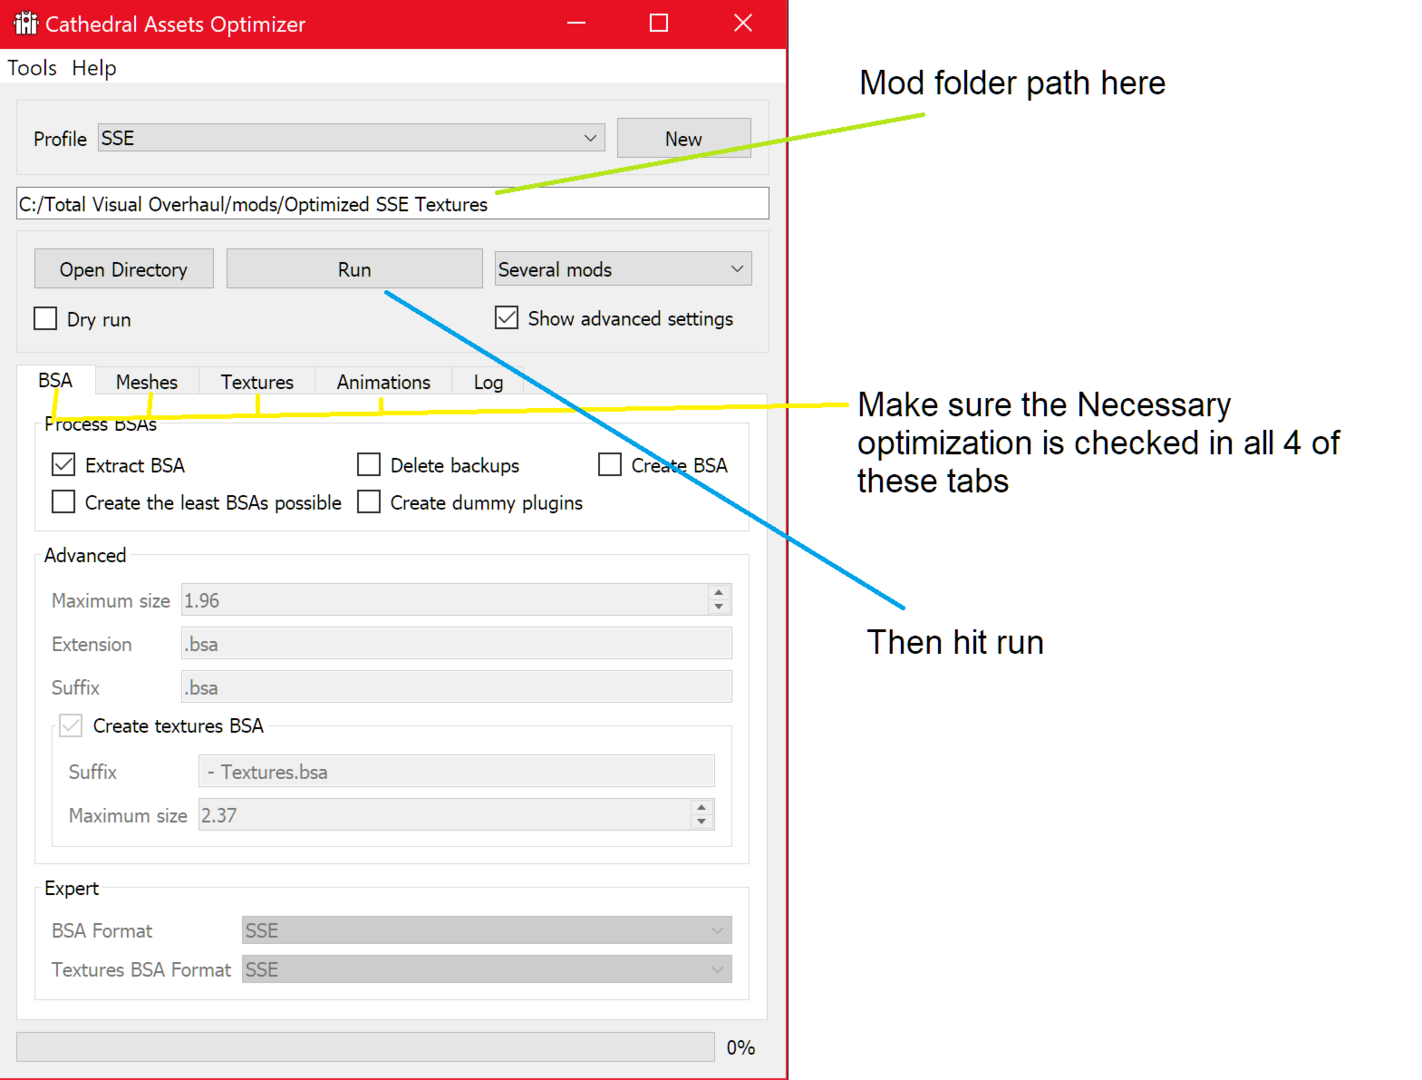Open the Tools menu

[x=32, y=68]
